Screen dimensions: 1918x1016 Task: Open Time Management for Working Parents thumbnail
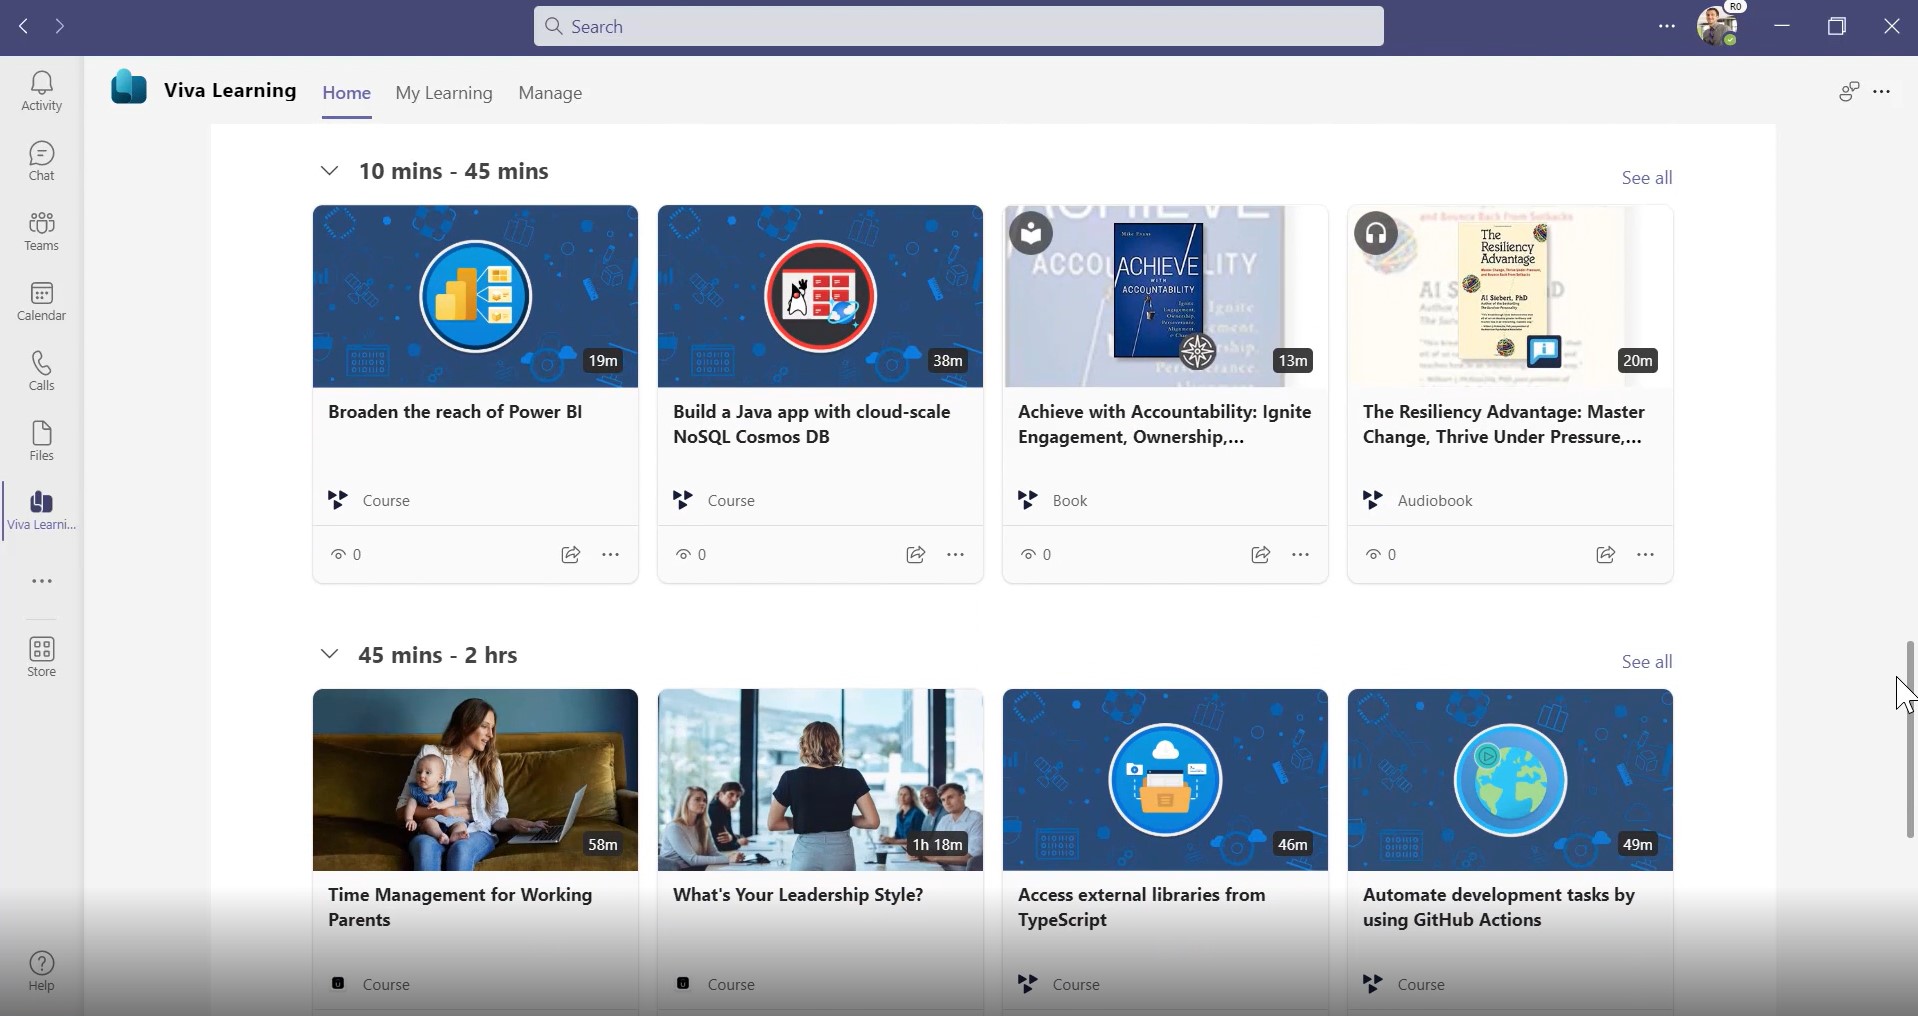click(x=475, y=780)
